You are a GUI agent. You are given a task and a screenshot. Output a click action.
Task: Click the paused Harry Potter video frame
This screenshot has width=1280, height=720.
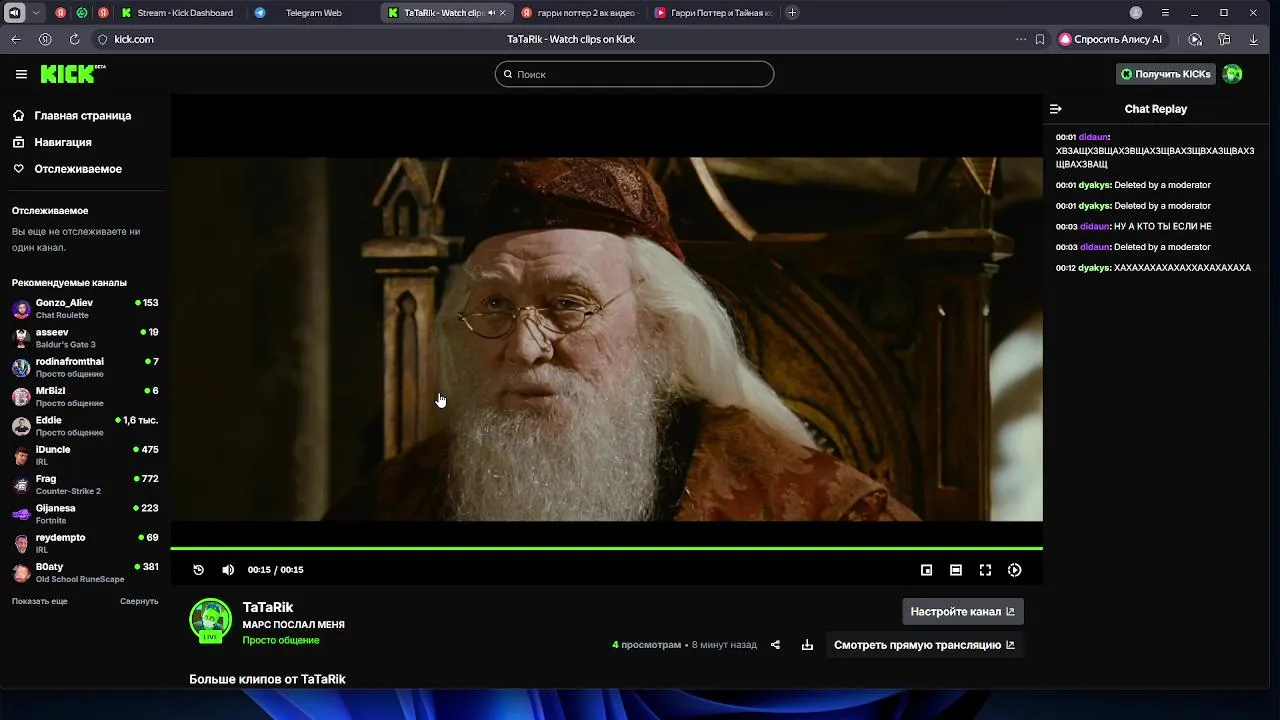606,339
